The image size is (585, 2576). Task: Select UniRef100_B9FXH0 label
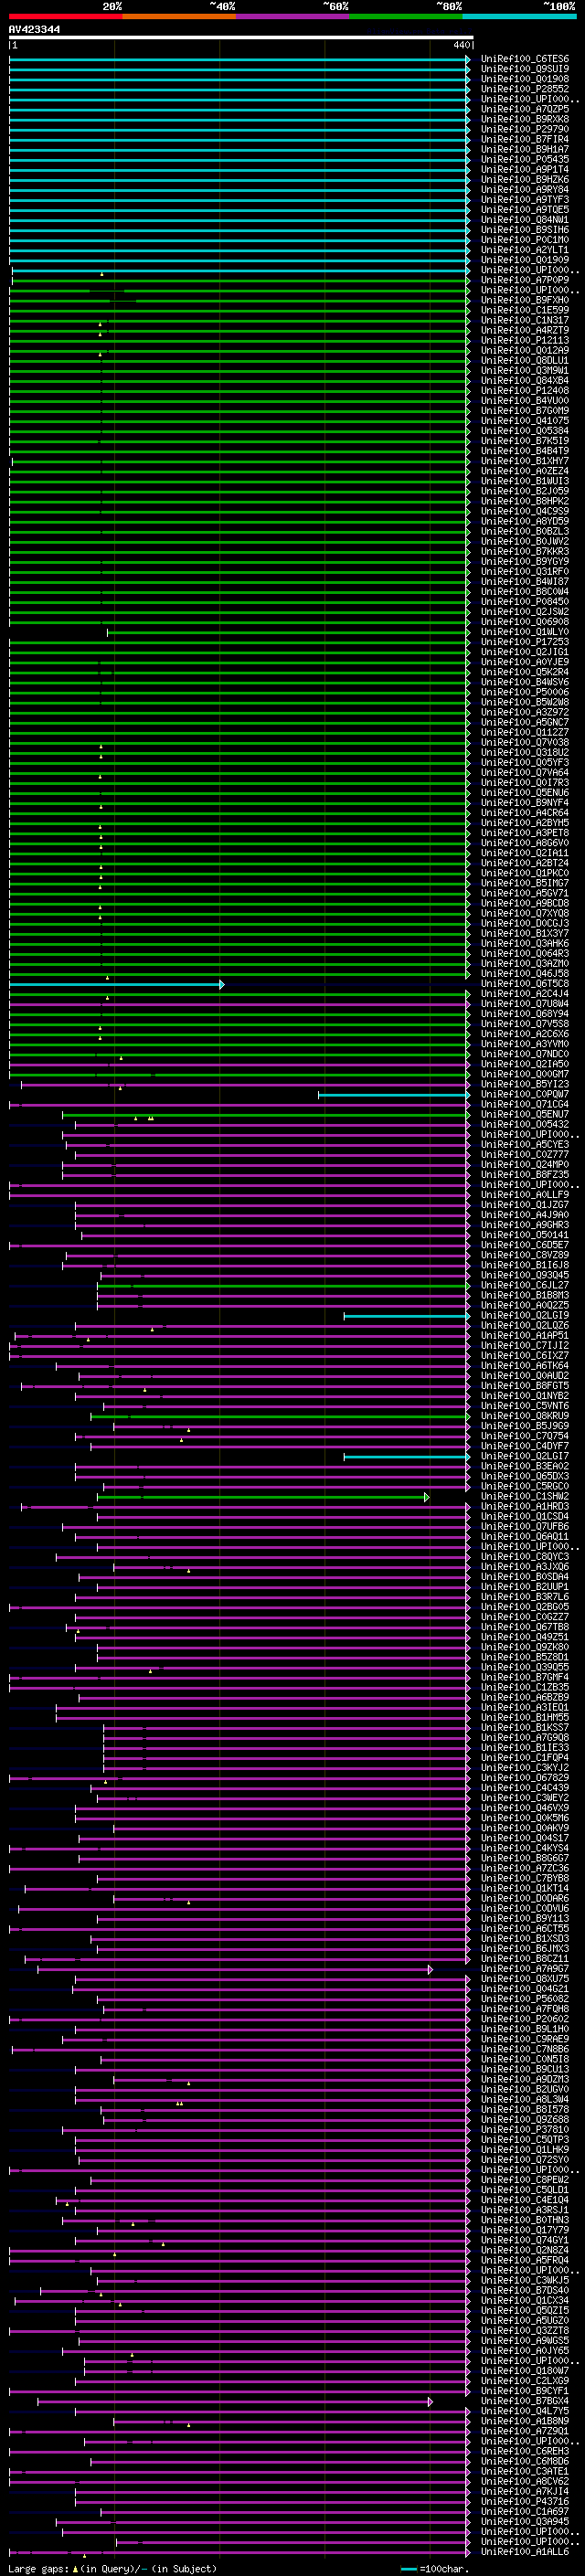tap(524, 300)
